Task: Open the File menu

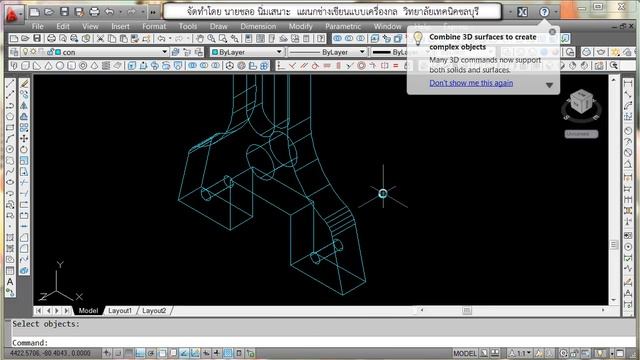Action: (x=38, y=27)
